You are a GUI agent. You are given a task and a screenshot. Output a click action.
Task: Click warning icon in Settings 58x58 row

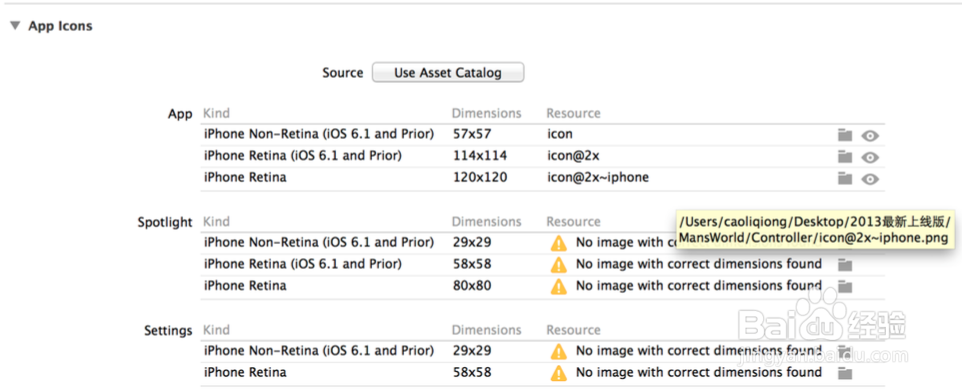tap(558, 373)
